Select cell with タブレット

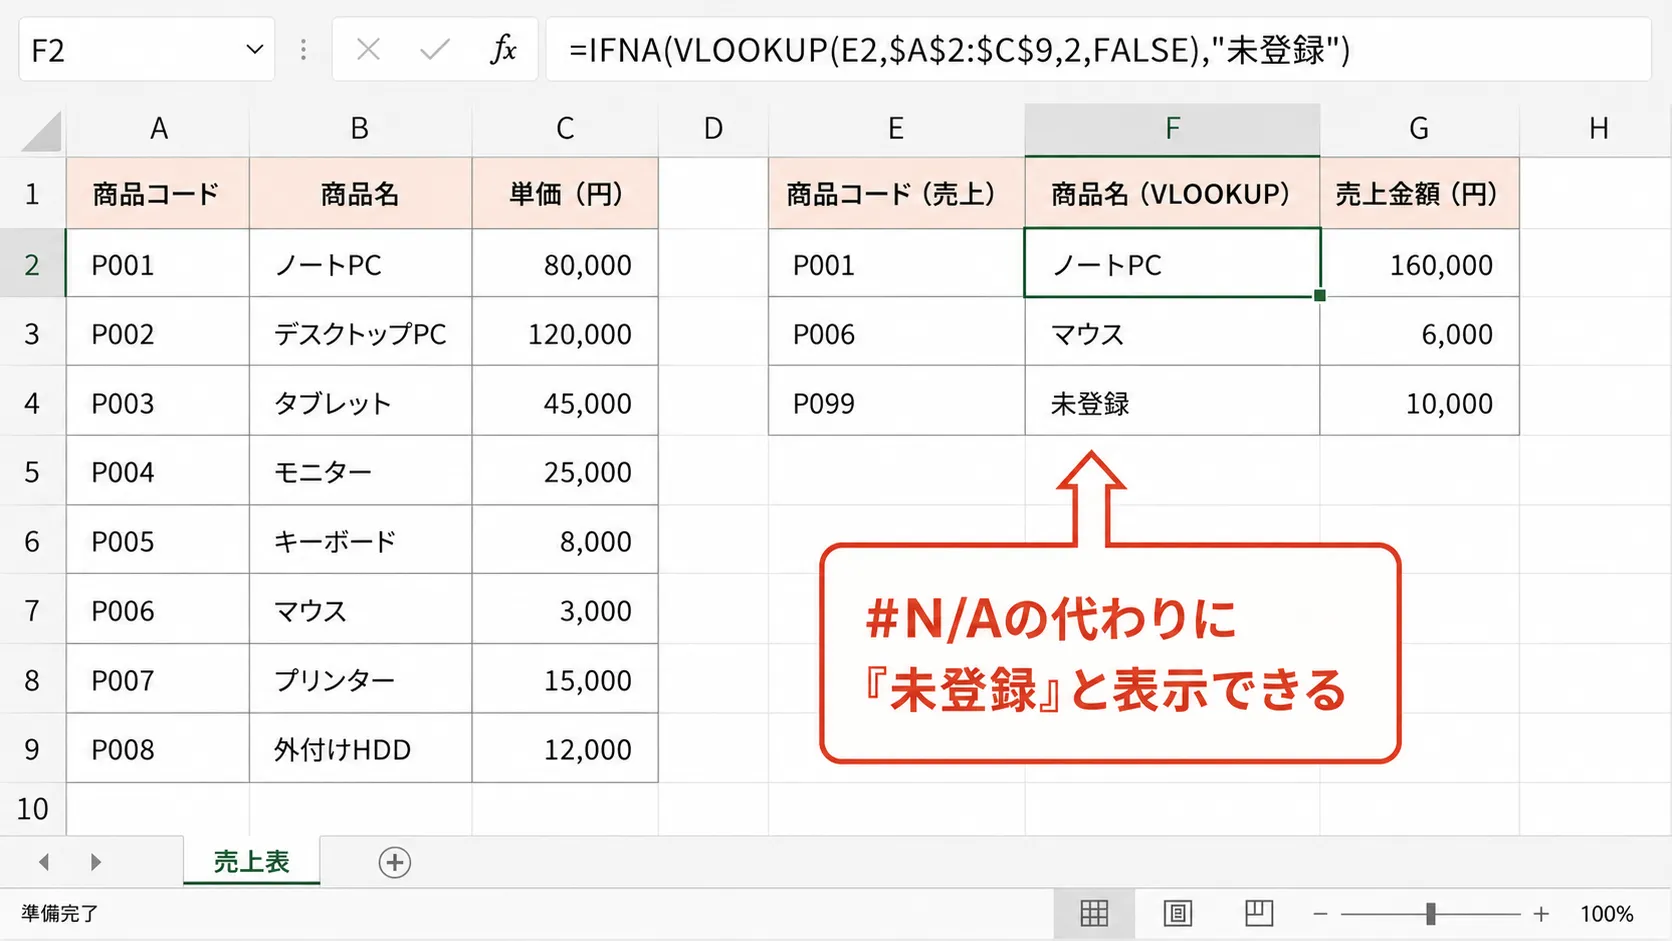click(x=360, y=403)
